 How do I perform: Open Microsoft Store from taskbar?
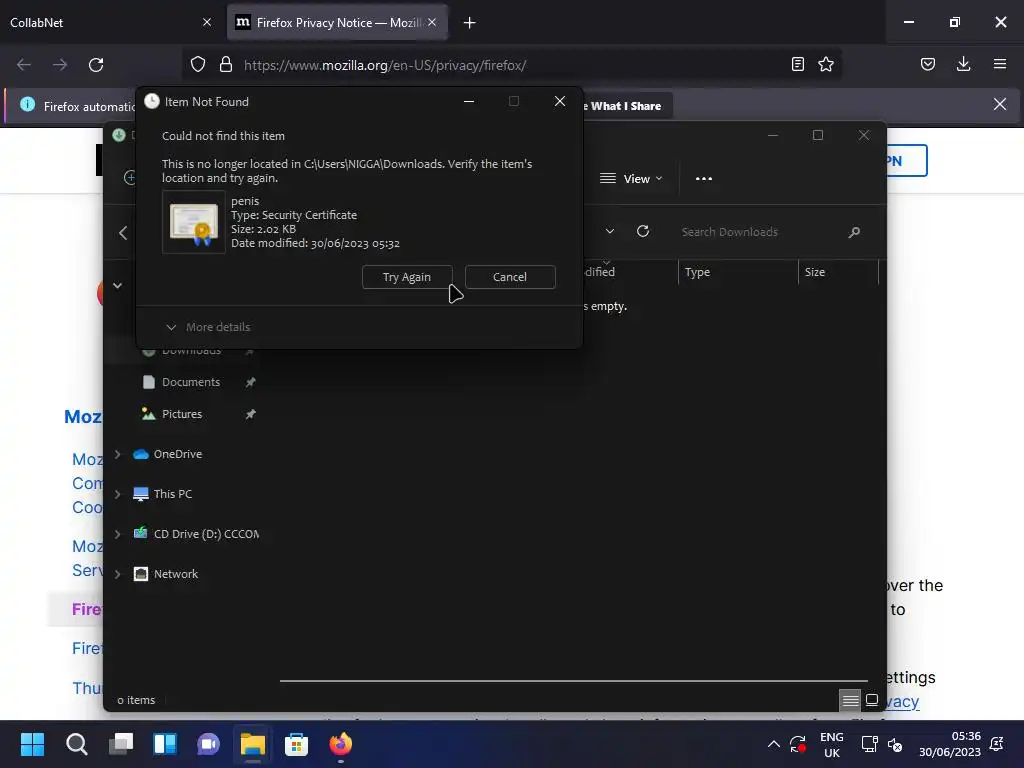tap(296, 744)
